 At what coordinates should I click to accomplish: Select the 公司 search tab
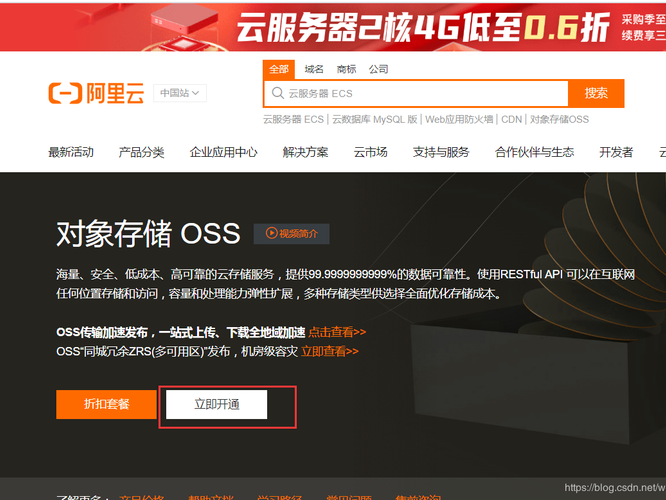click(x=378, y=69)
